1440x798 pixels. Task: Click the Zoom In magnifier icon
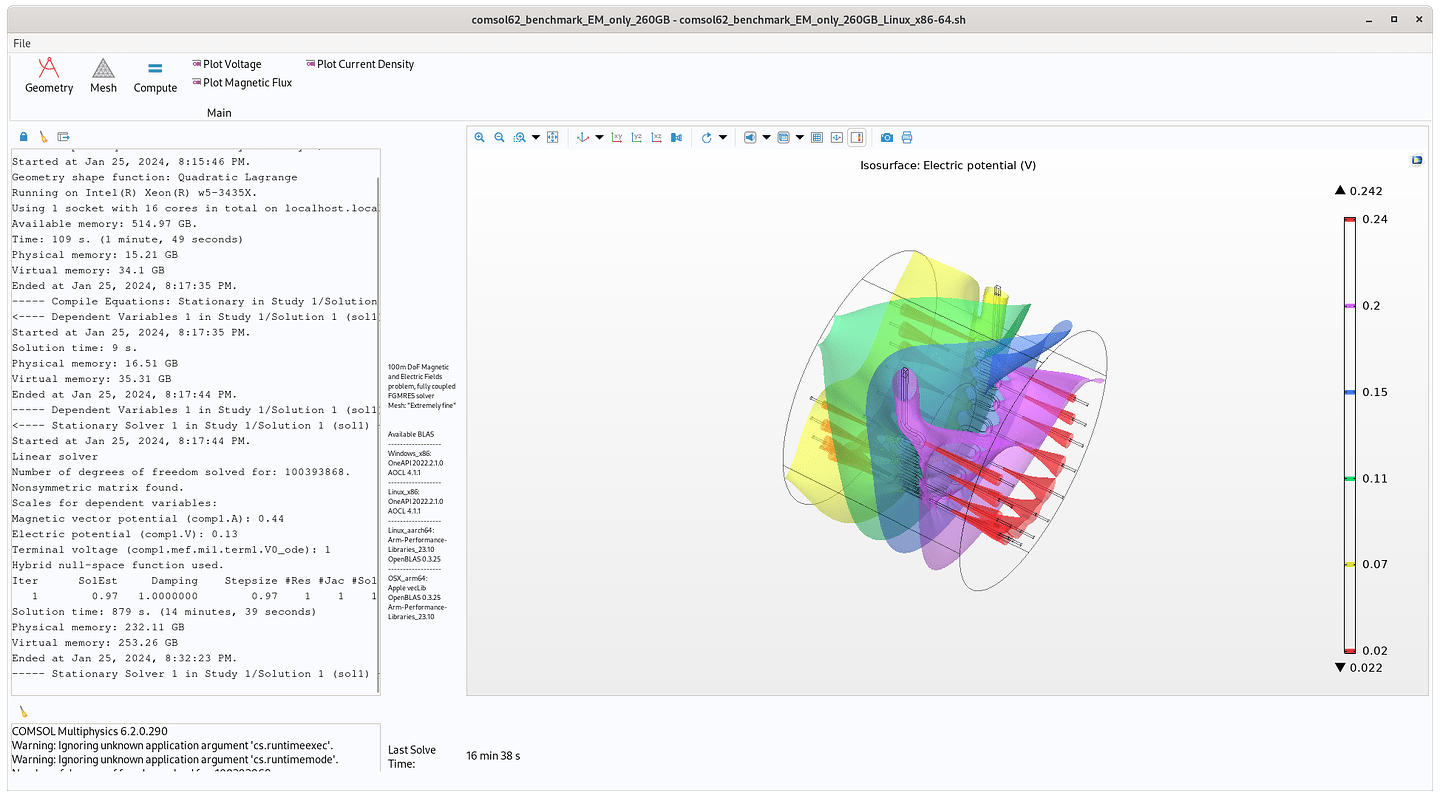(479, 137)
